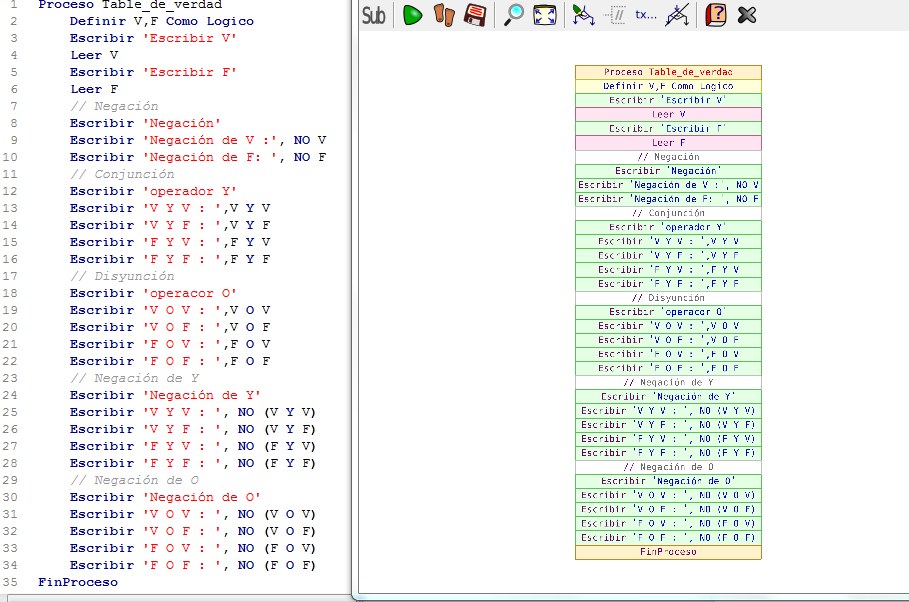This screenshot has height=602, width=909.
Task: Select the 'Proceso Table_de_verdad' block in the diagram
Action: click(x=668, y=72)
